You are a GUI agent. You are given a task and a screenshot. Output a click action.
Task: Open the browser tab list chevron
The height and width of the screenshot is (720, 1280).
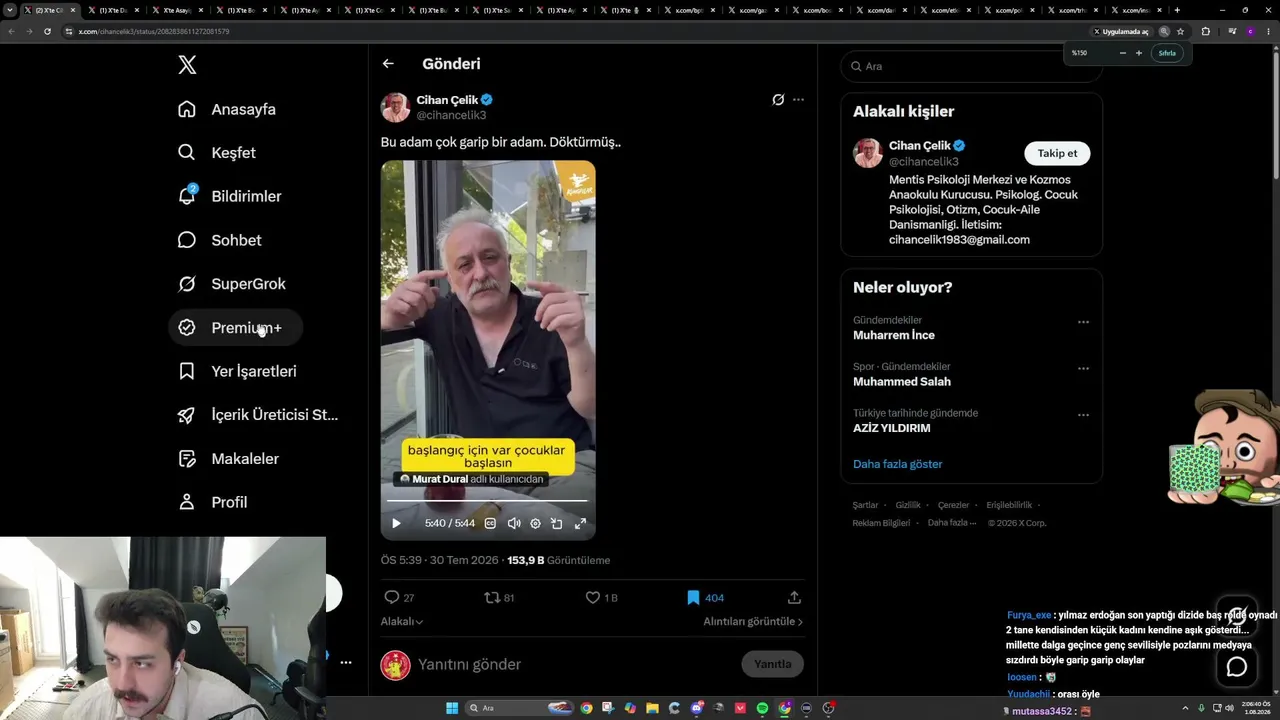click(x=10, y=10)
